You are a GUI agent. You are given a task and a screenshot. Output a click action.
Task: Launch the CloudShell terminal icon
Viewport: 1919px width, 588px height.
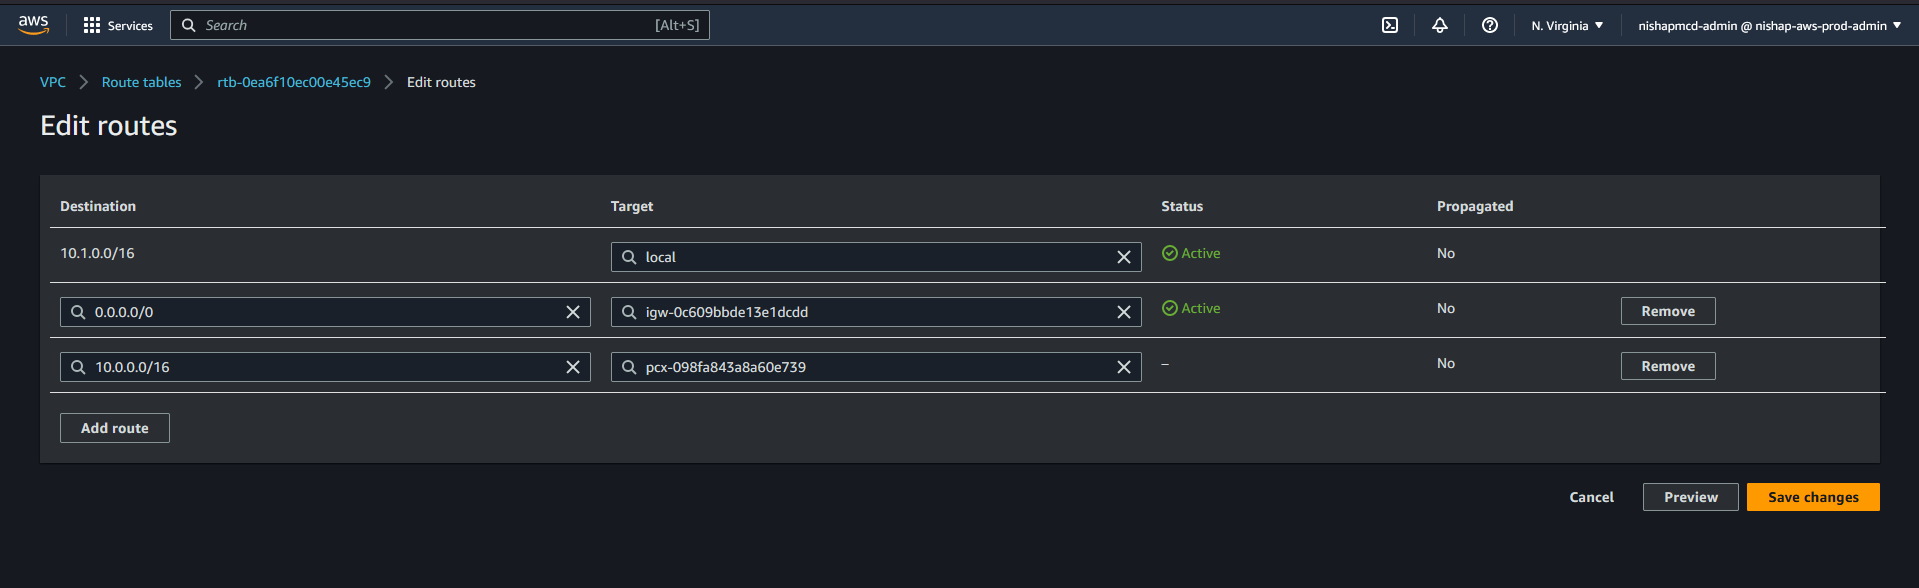pyautogui.click(x=1390, y=25)
